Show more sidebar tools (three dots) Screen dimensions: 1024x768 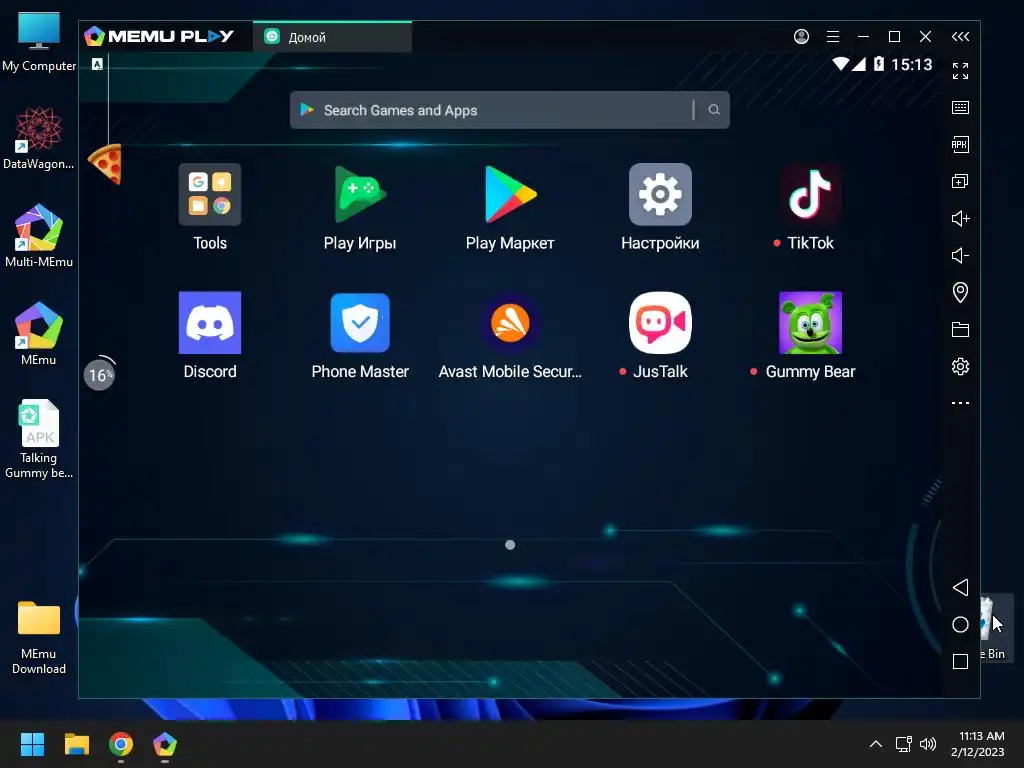[x=960, y=403]
